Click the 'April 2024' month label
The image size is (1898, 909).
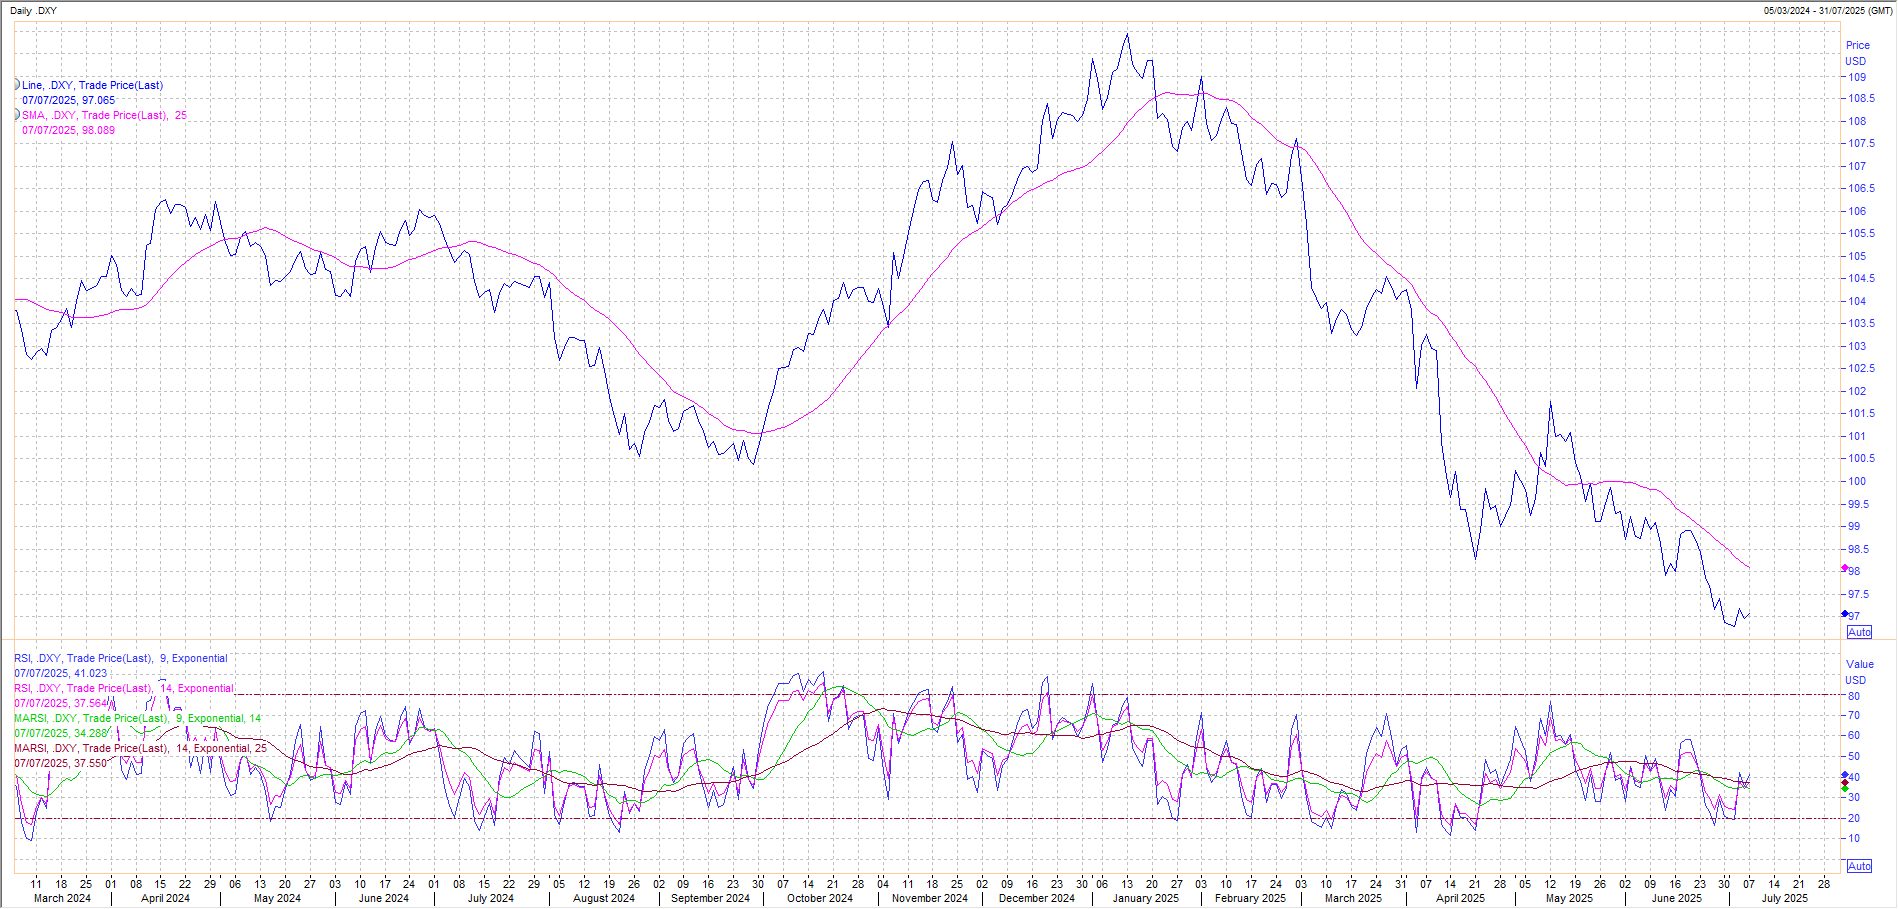(165, 898)
